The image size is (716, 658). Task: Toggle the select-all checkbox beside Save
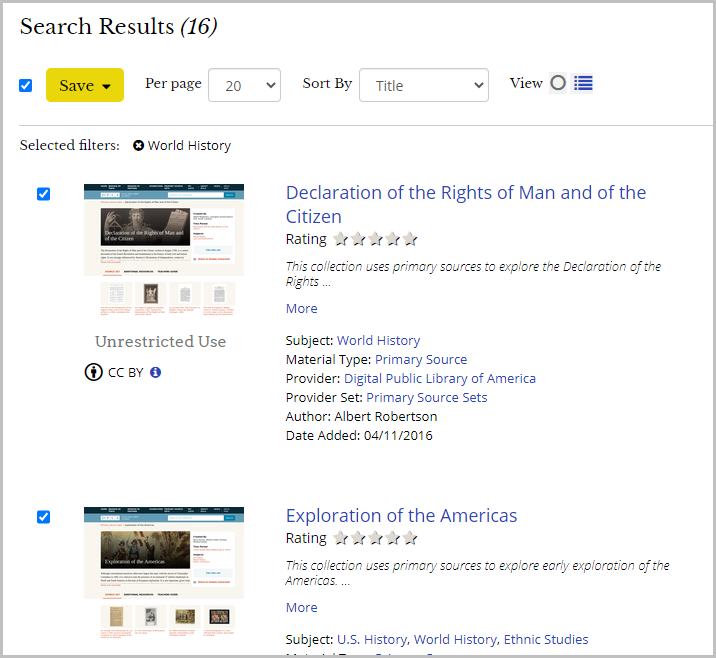pyautogui.click(x=26, y=85)
